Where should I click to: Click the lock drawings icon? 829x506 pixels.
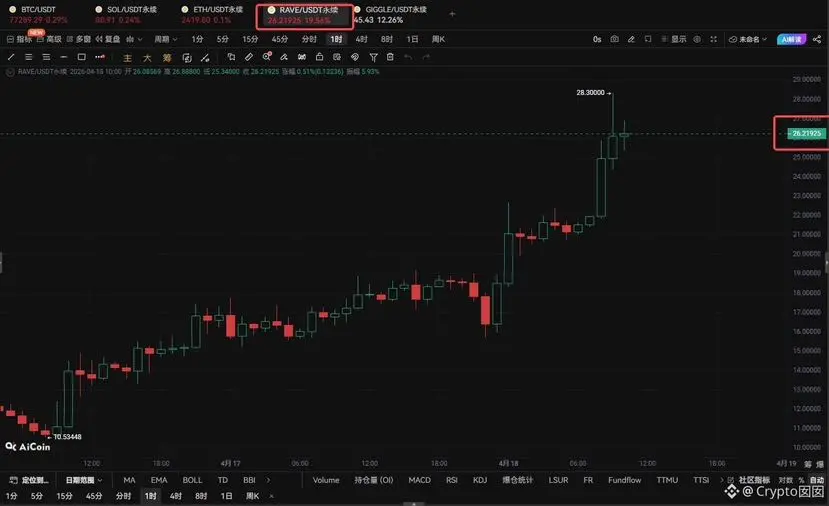pyautogui.click(x=319, y=57)
